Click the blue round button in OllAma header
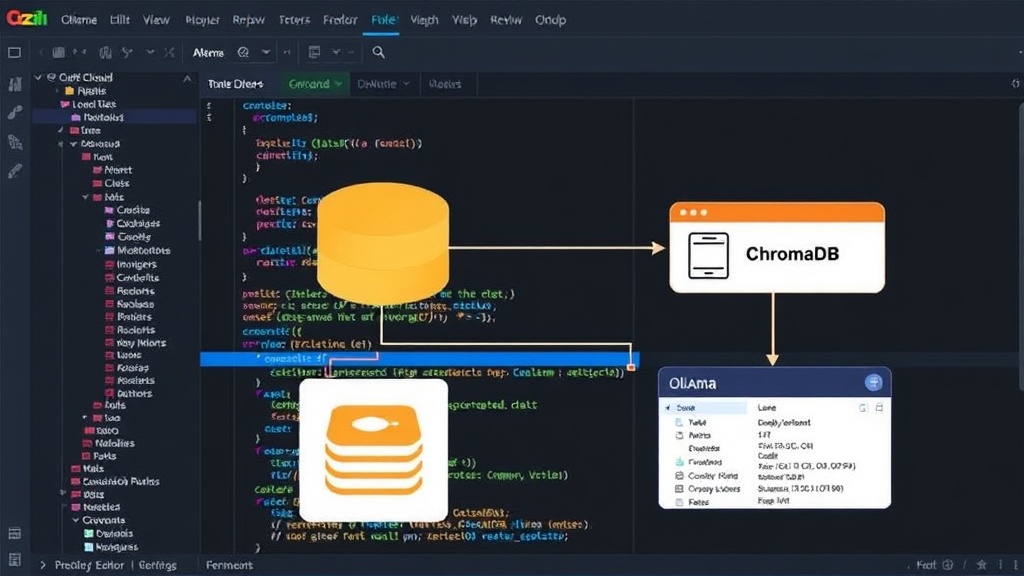 [x=873, y=383]
